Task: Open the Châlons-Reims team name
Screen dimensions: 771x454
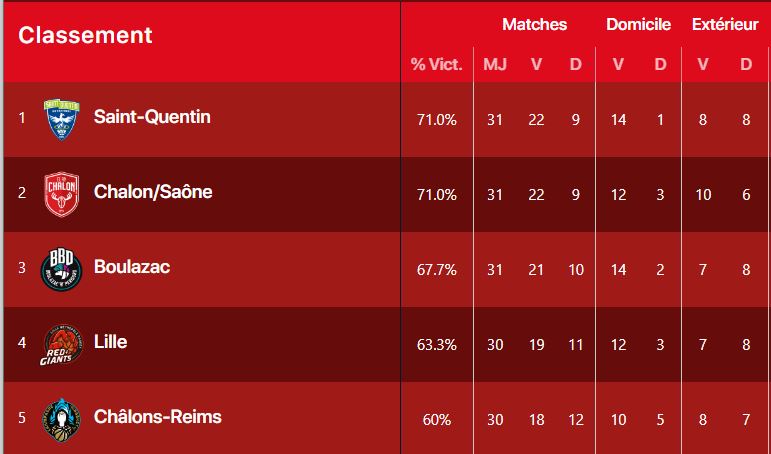Action: coord(157,417)
